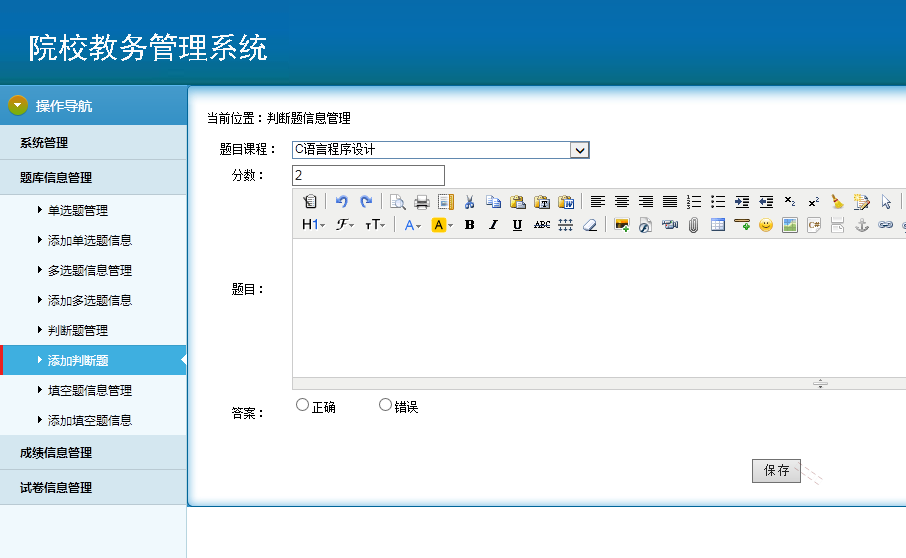
Task: Insert Flash with the Flash icon
Action: point(645,225)
